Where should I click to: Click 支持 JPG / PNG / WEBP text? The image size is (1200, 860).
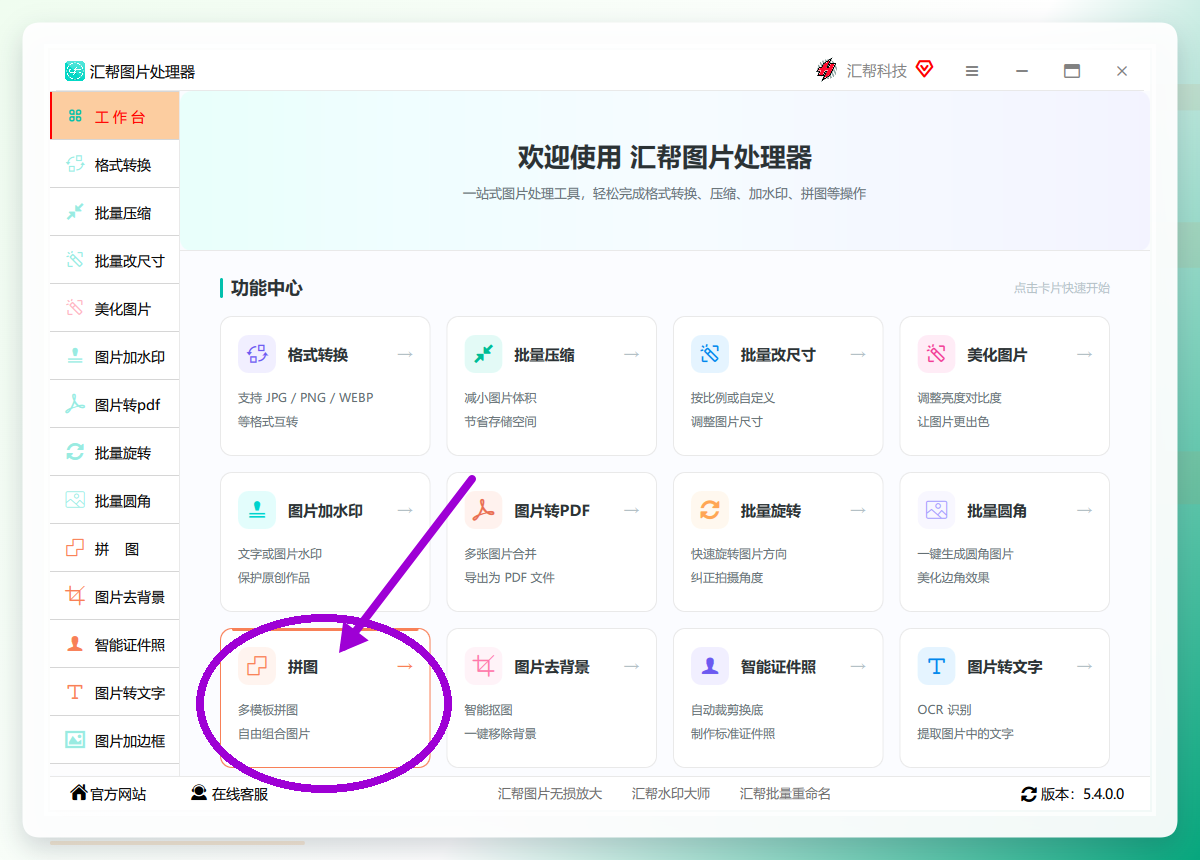click(x=305, y=397)
